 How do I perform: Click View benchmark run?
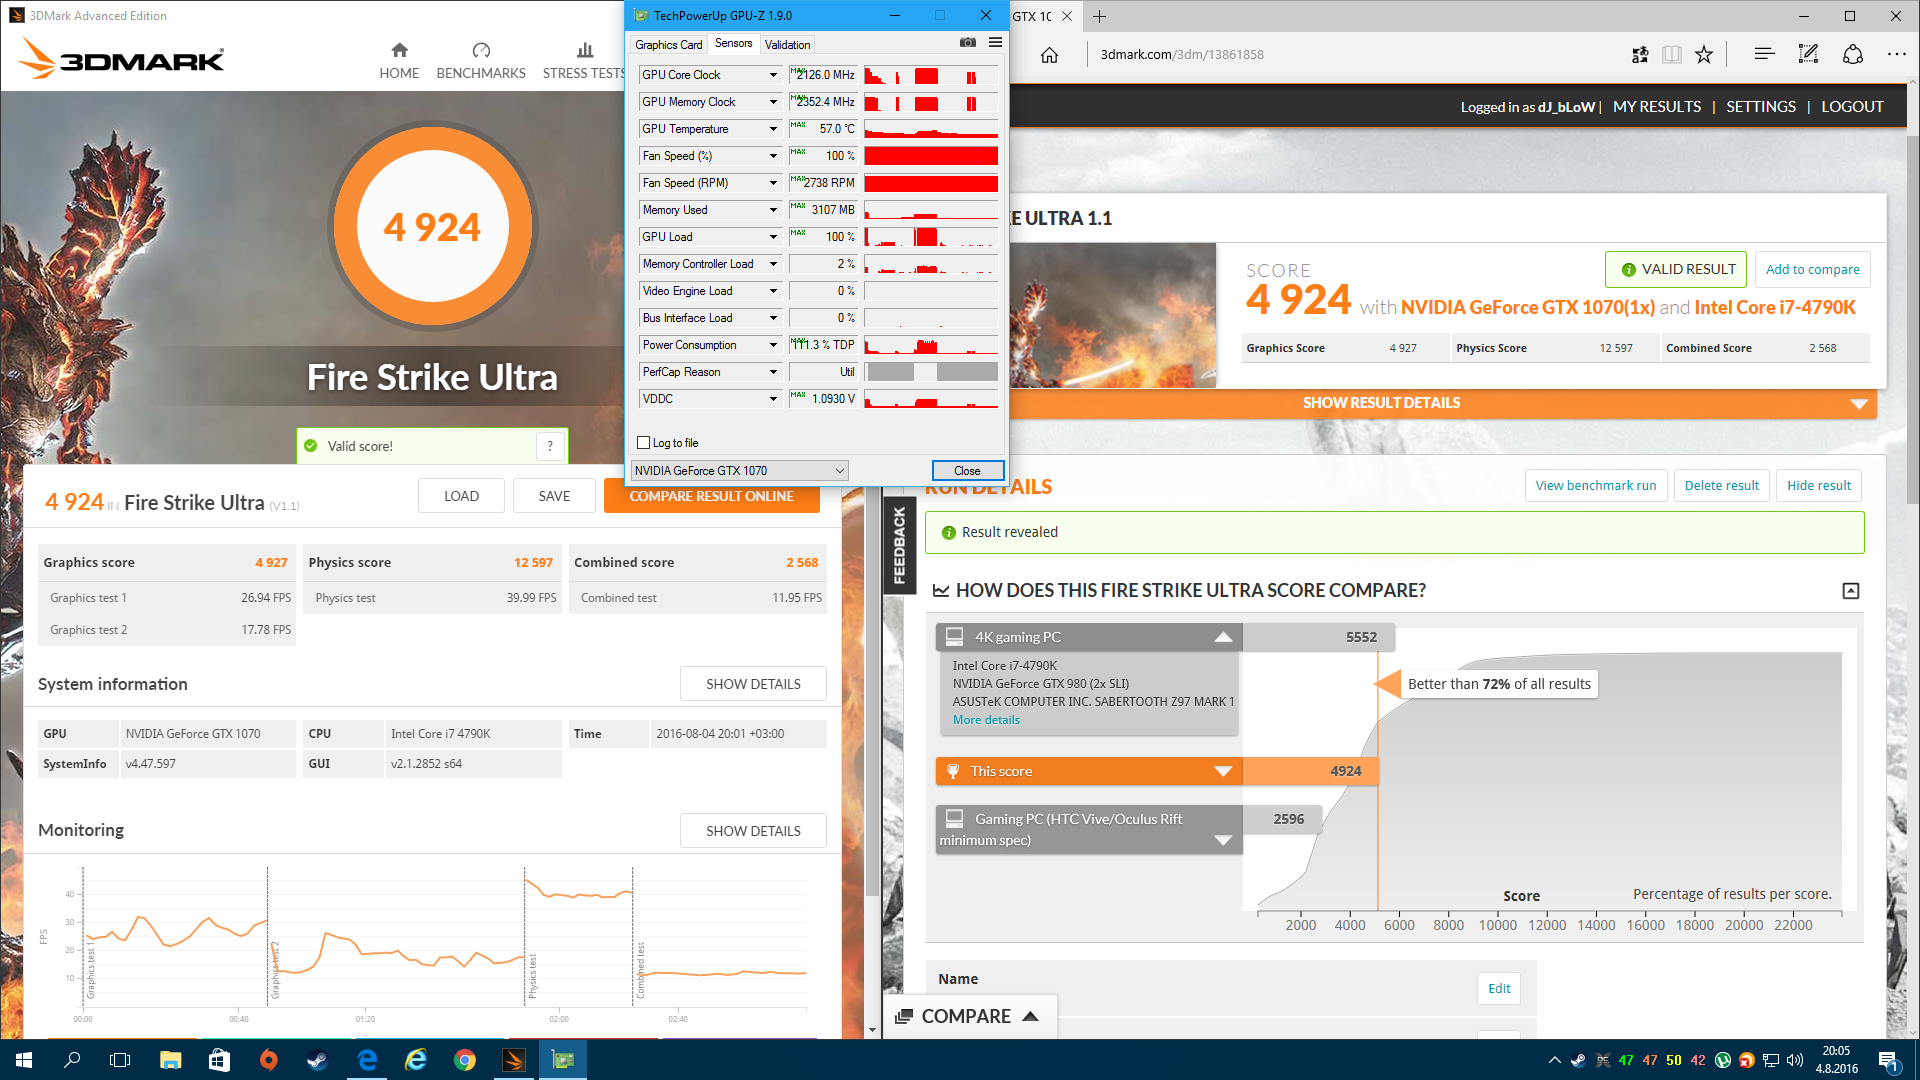point(1596,486)
